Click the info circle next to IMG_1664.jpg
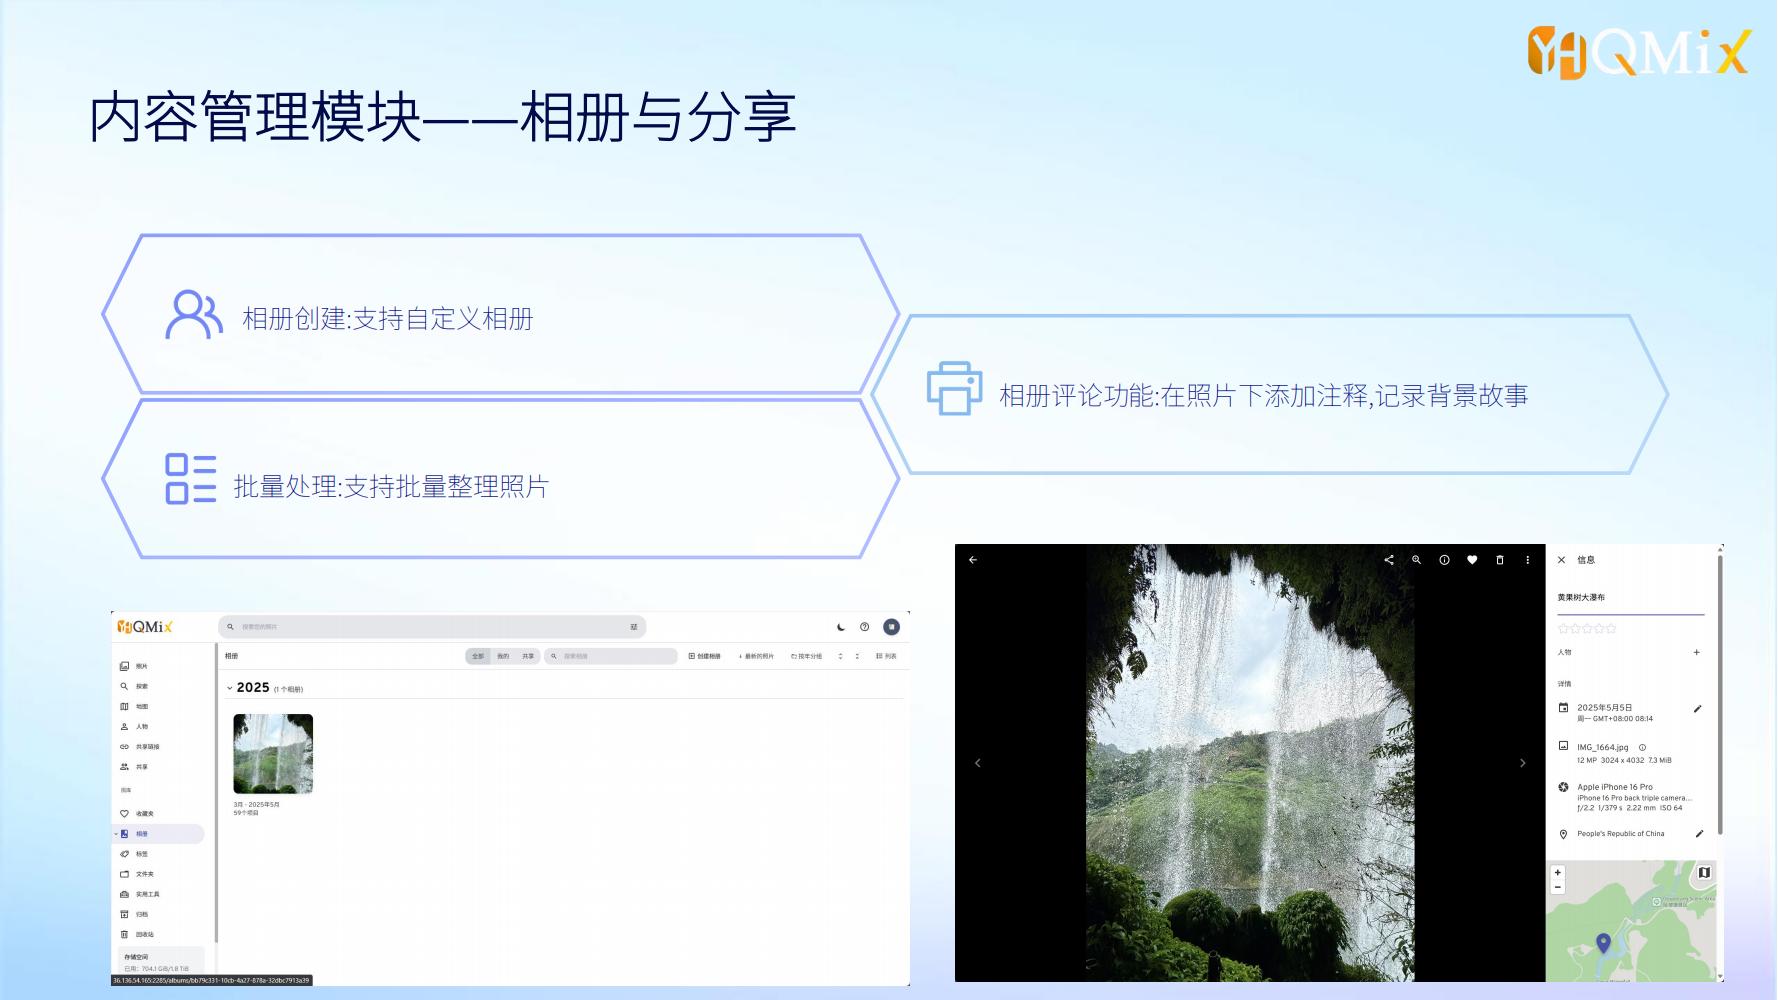The image size is (1778, 1000). point(1642,747)
